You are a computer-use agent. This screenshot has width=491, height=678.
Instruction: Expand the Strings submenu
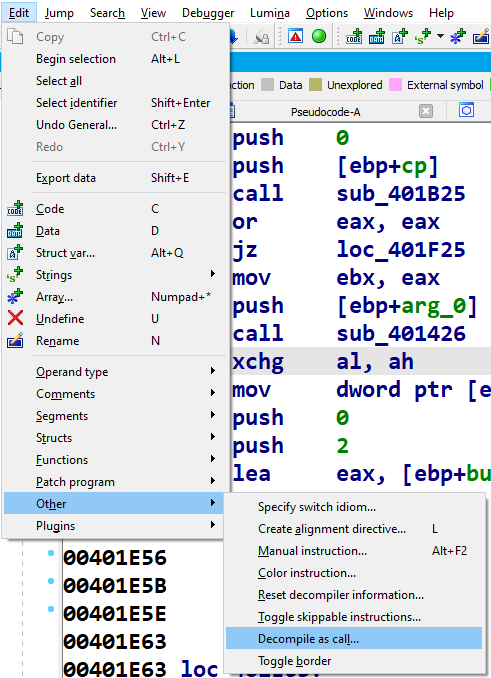(212, 274)
